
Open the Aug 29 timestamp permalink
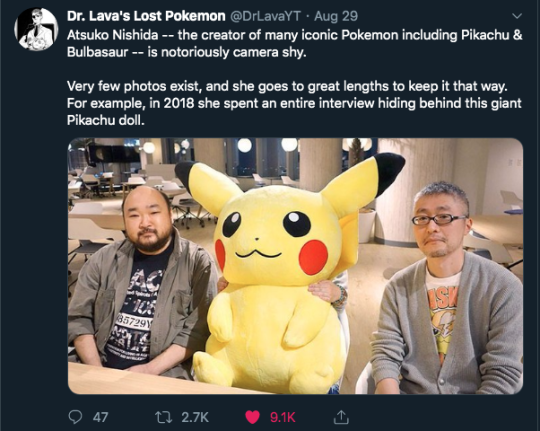click(x=336, y=16)
